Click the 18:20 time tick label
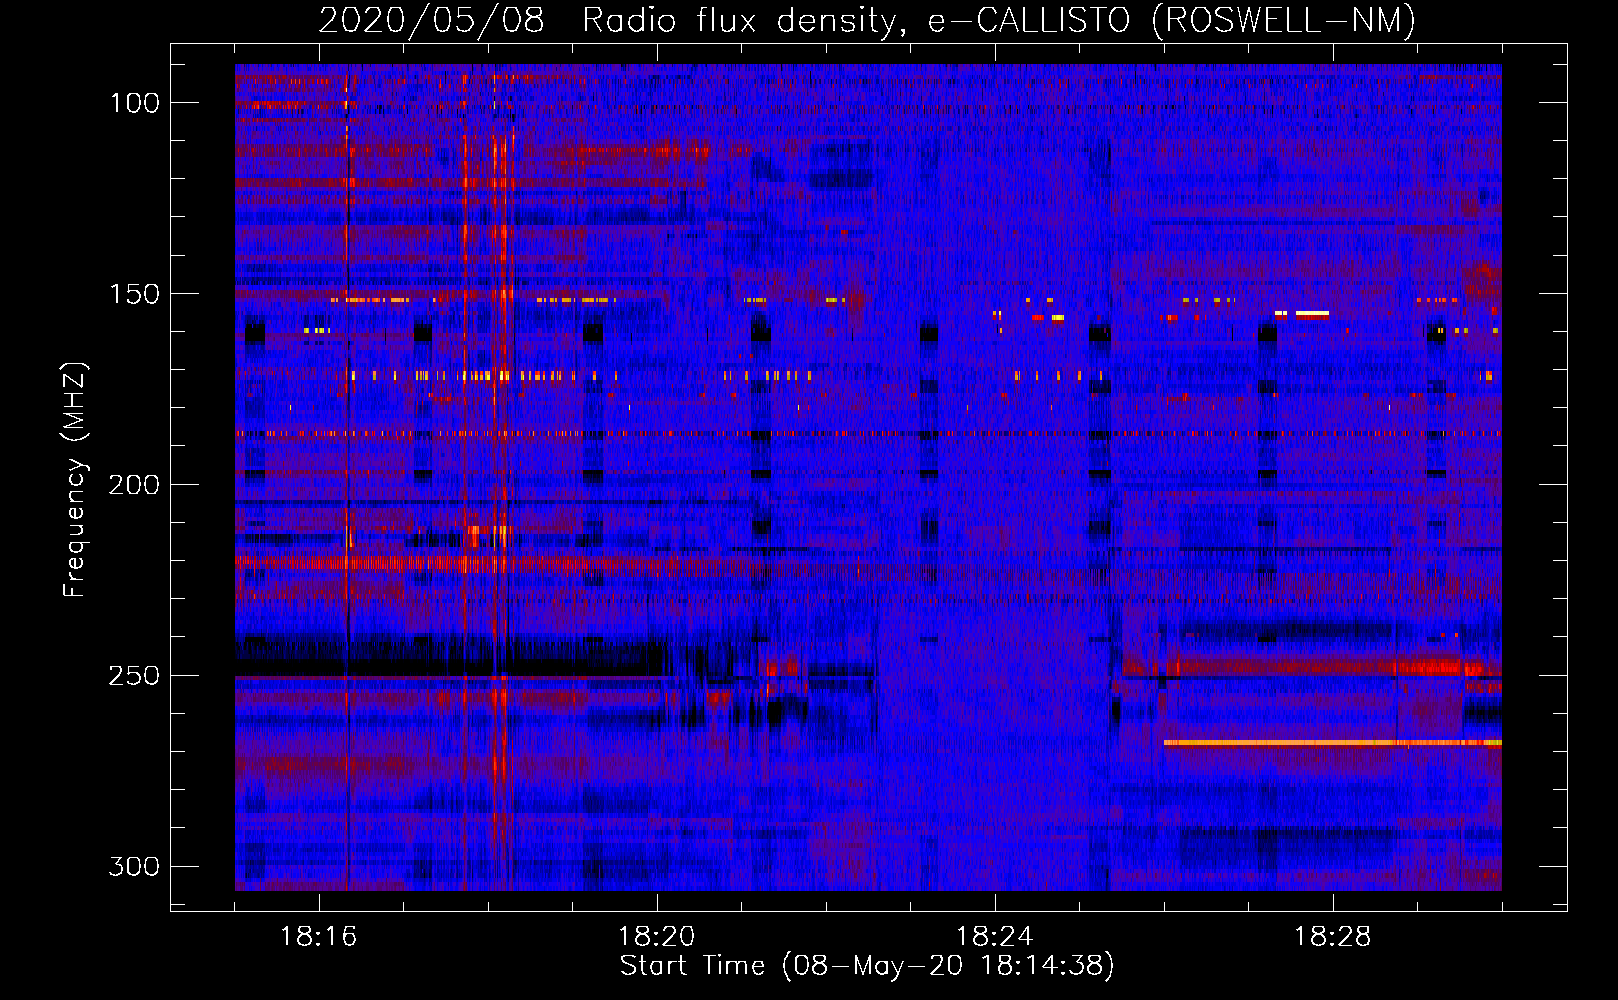Image resolution: width=1618 pixels, height=1000 pixels. pos(657,937)
